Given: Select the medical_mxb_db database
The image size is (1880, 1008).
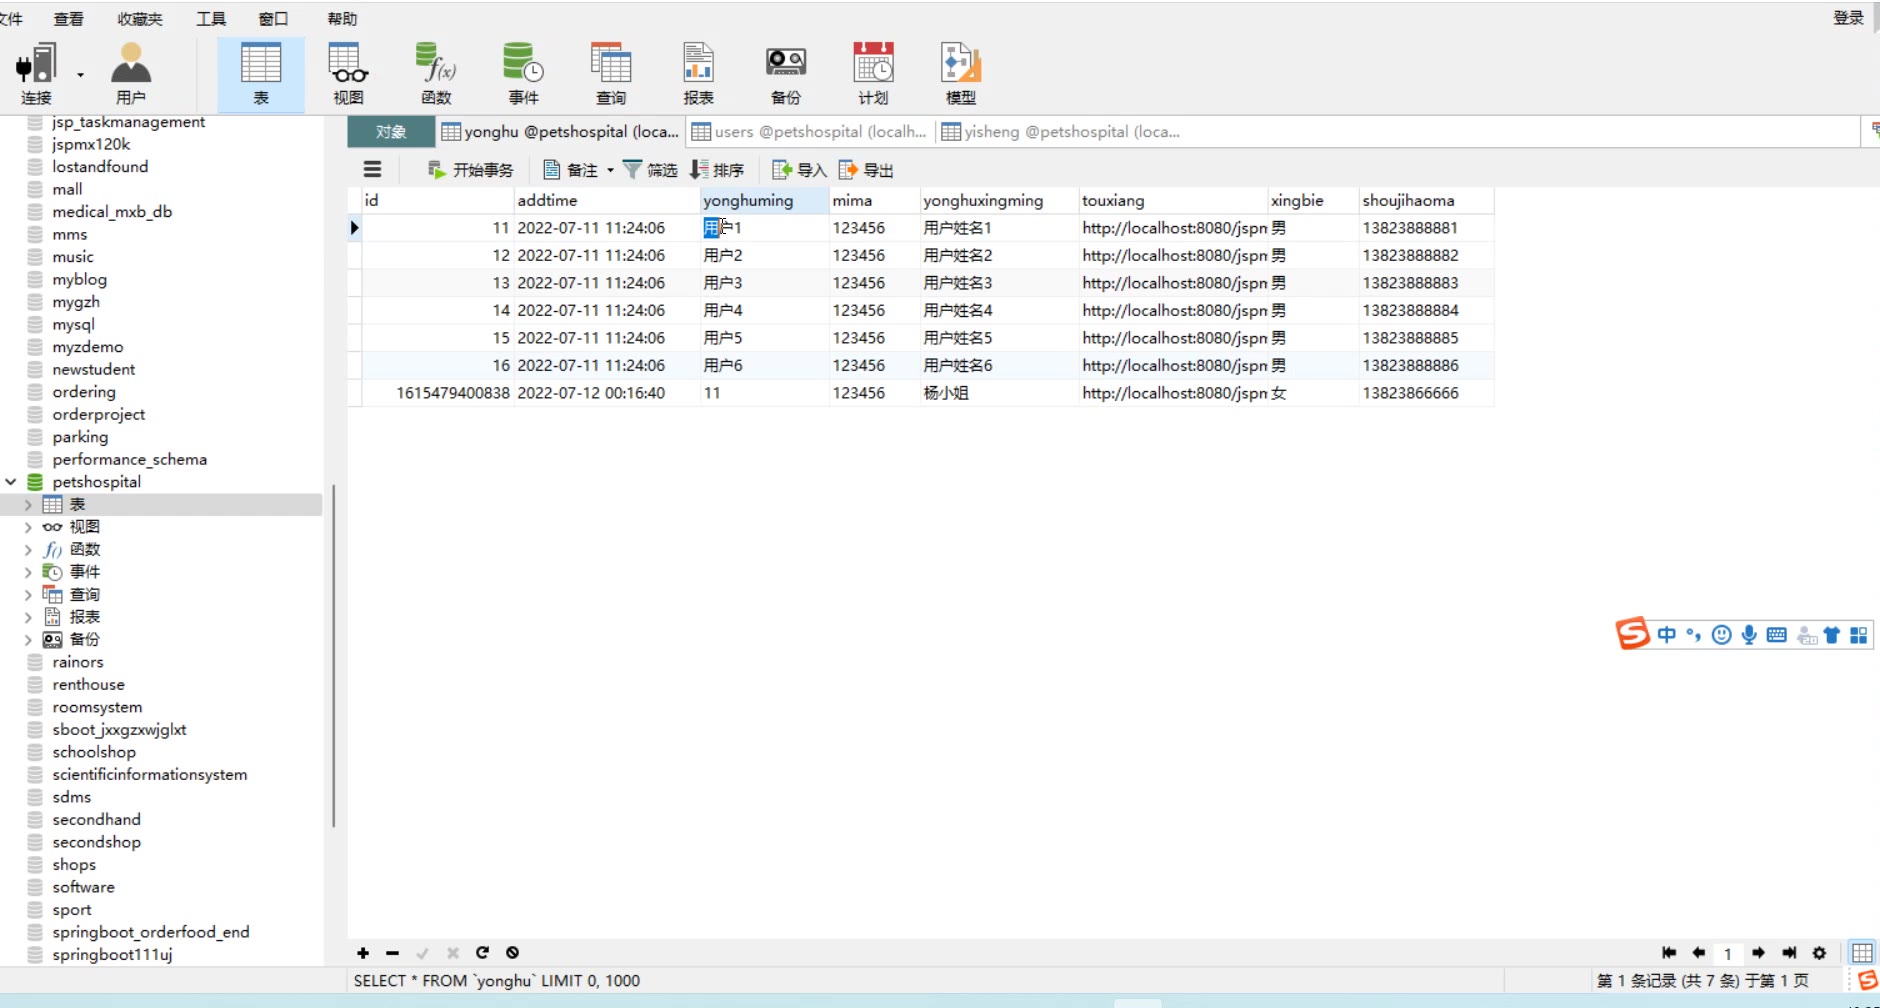Looking at the screenshot, I should 112,212.
